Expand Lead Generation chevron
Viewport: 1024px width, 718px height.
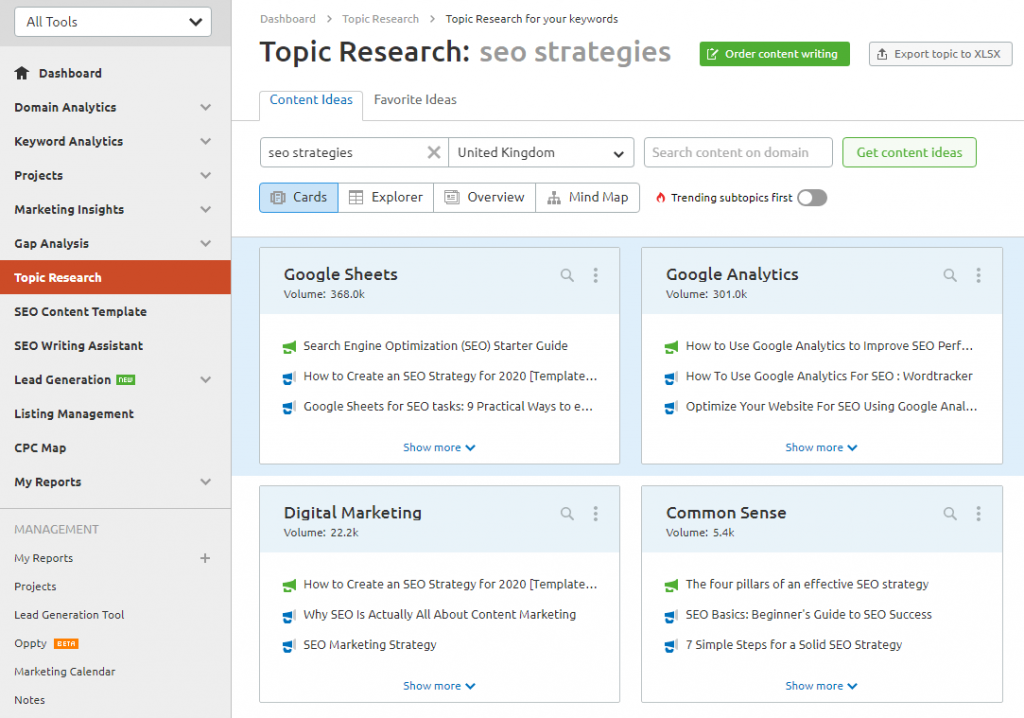[x=206, y=380]
